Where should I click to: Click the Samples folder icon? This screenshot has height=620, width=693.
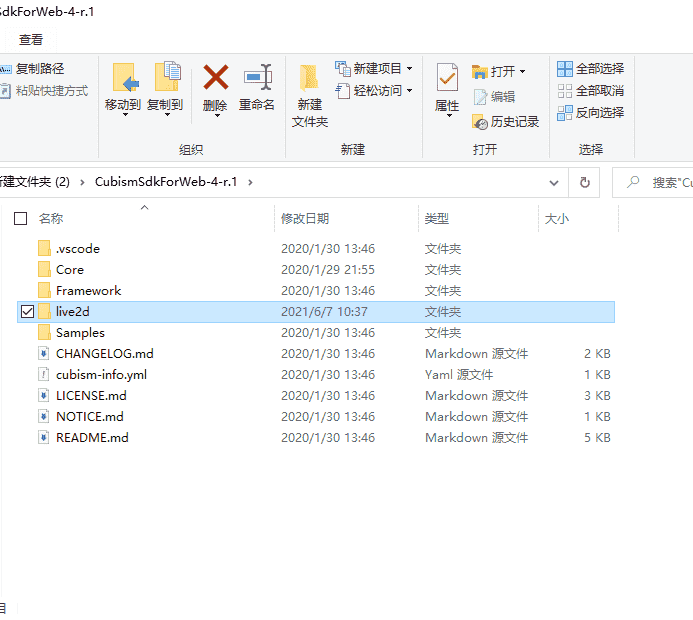(44, 332)
